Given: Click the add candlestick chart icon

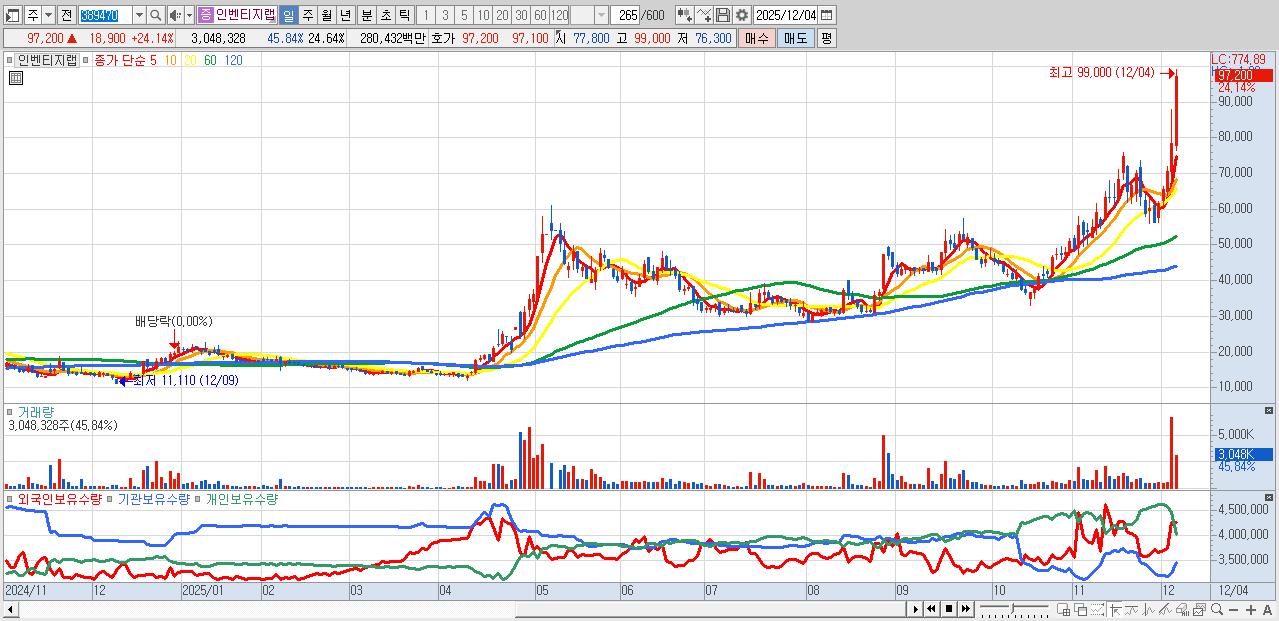Looking at the screenshot, I should point(684,15).
